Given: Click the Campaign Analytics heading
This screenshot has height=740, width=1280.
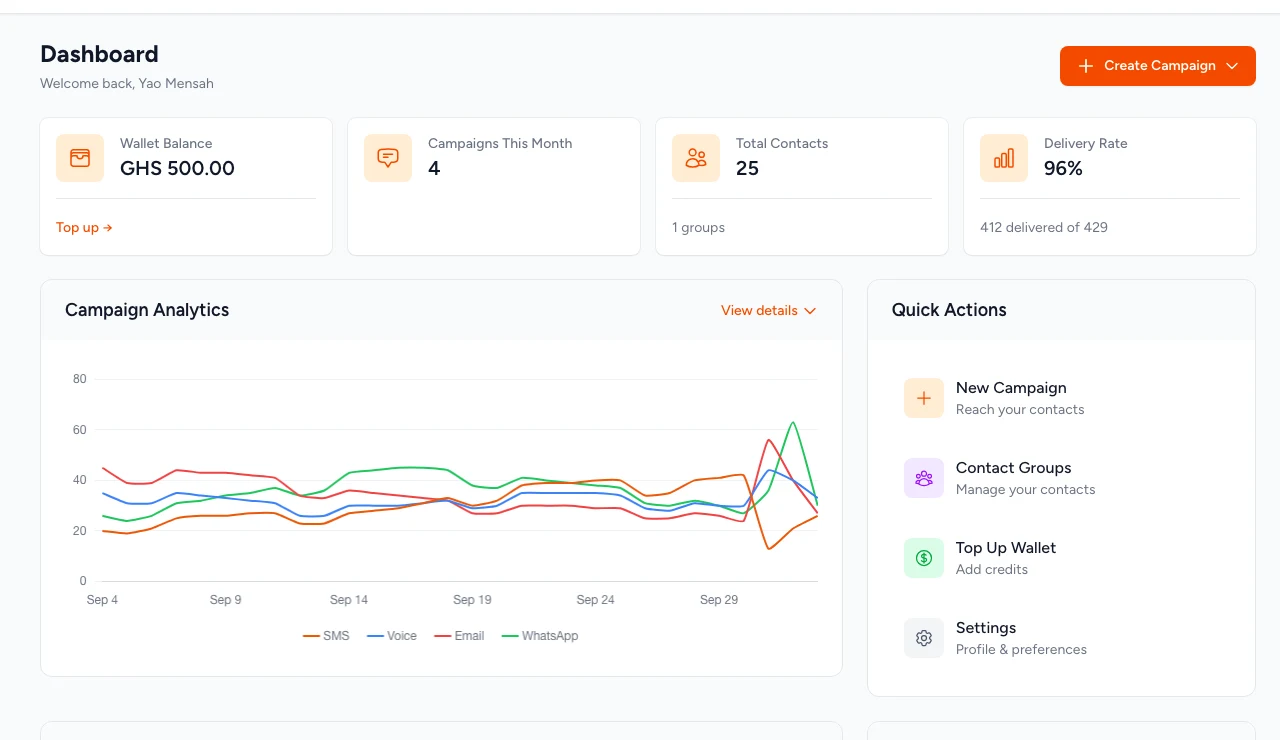Looking at the screenshot, I should coord(147,310).
